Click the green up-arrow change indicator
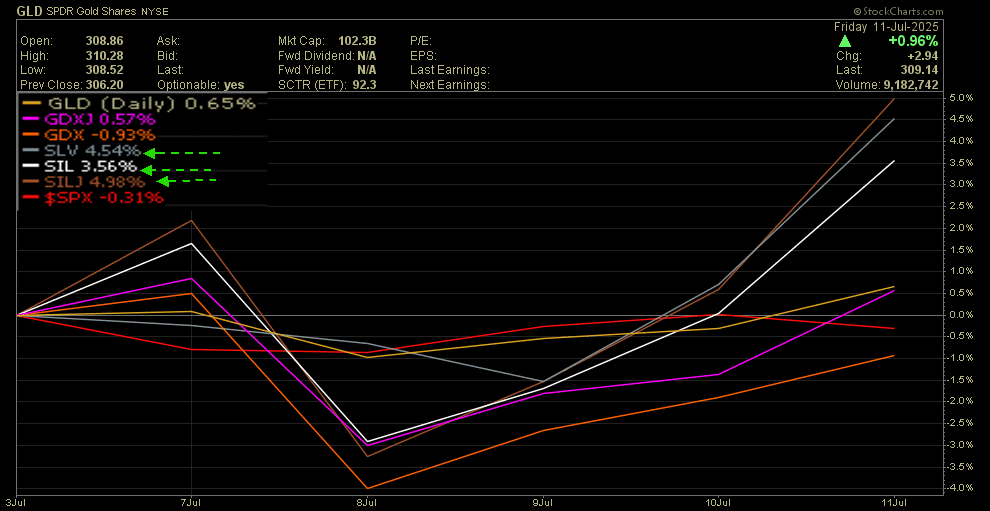The height and width of the screenshot is (511, 990). coord(844,41)
